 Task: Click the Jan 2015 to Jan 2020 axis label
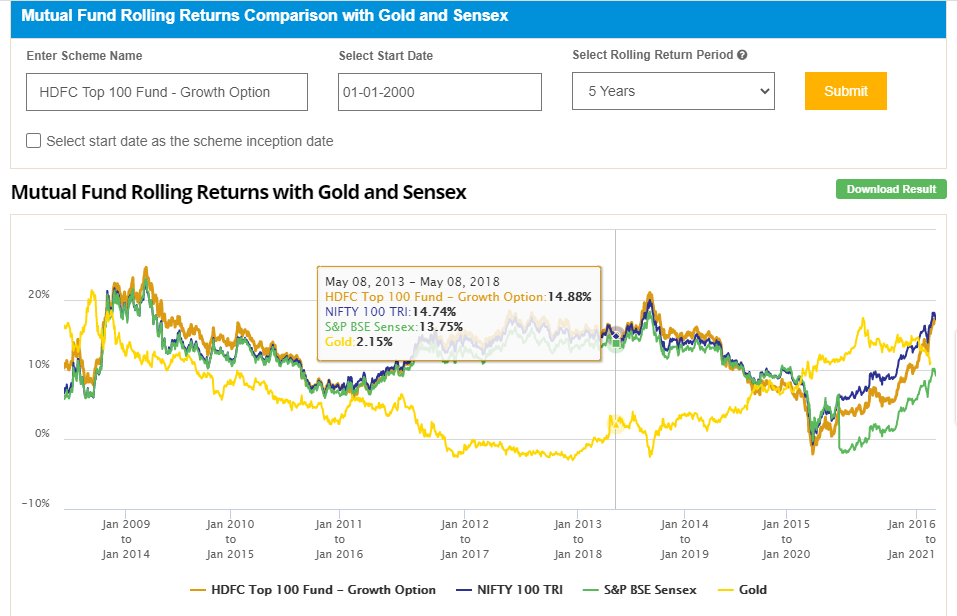(787, 539)
